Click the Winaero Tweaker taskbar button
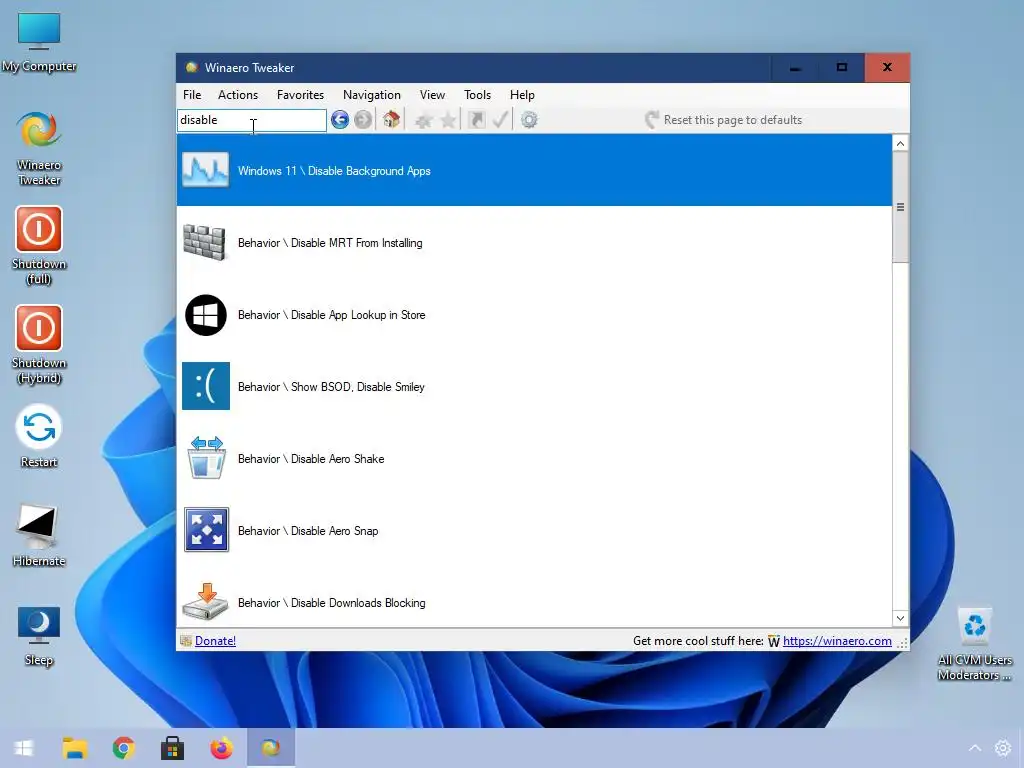 tap(270, 748)
